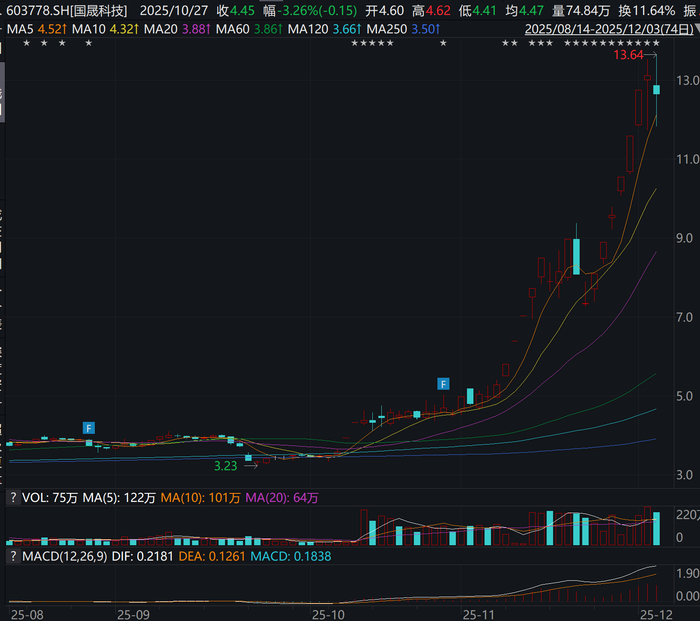Select the MA250 3.50 indicator label
Screen dimensions: 700x621
pyautogui.click(x=404, y=29)
